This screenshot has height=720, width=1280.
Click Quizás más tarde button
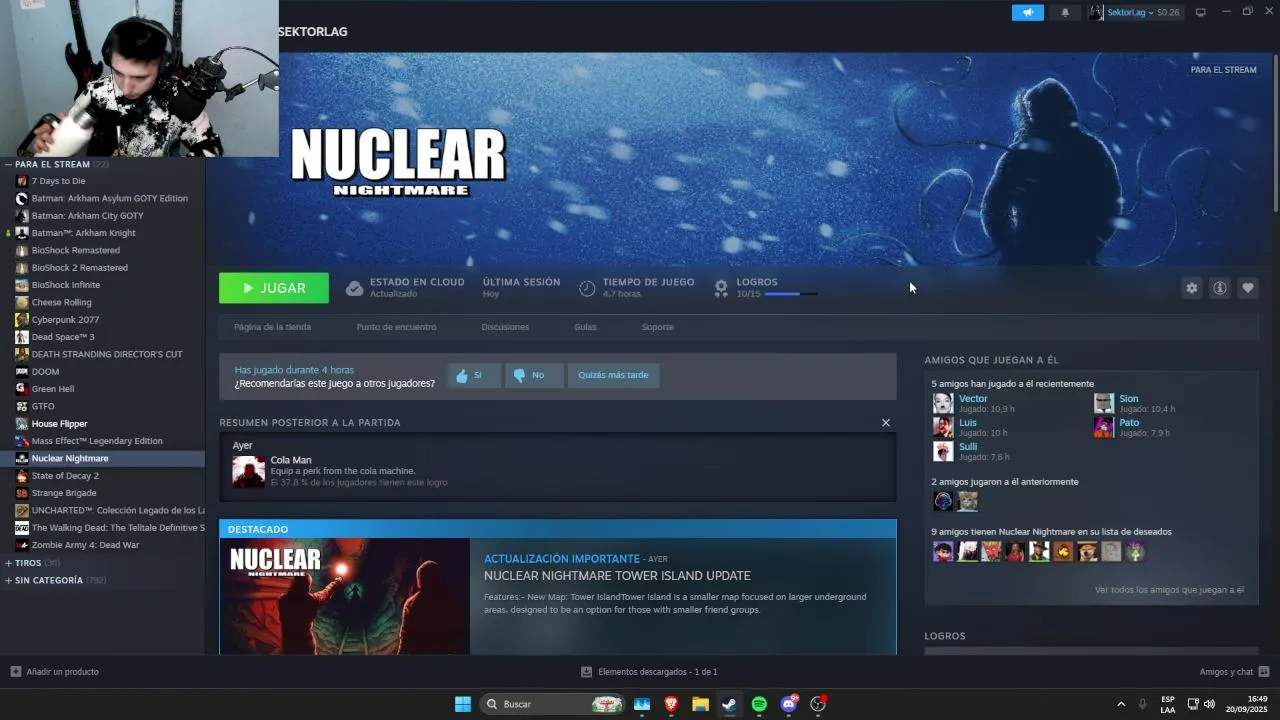pyautogui.click(x=613, y=375)
